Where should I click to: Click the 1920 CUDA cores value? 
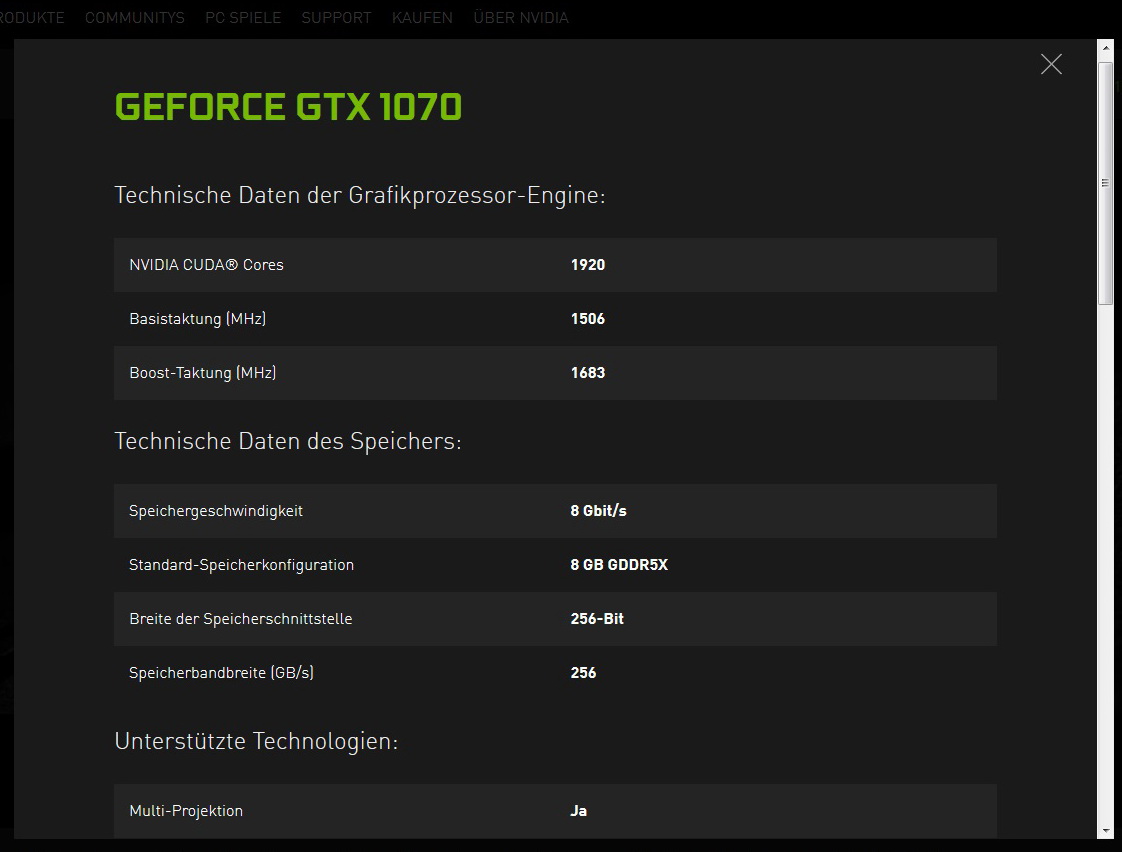[587, 265]
